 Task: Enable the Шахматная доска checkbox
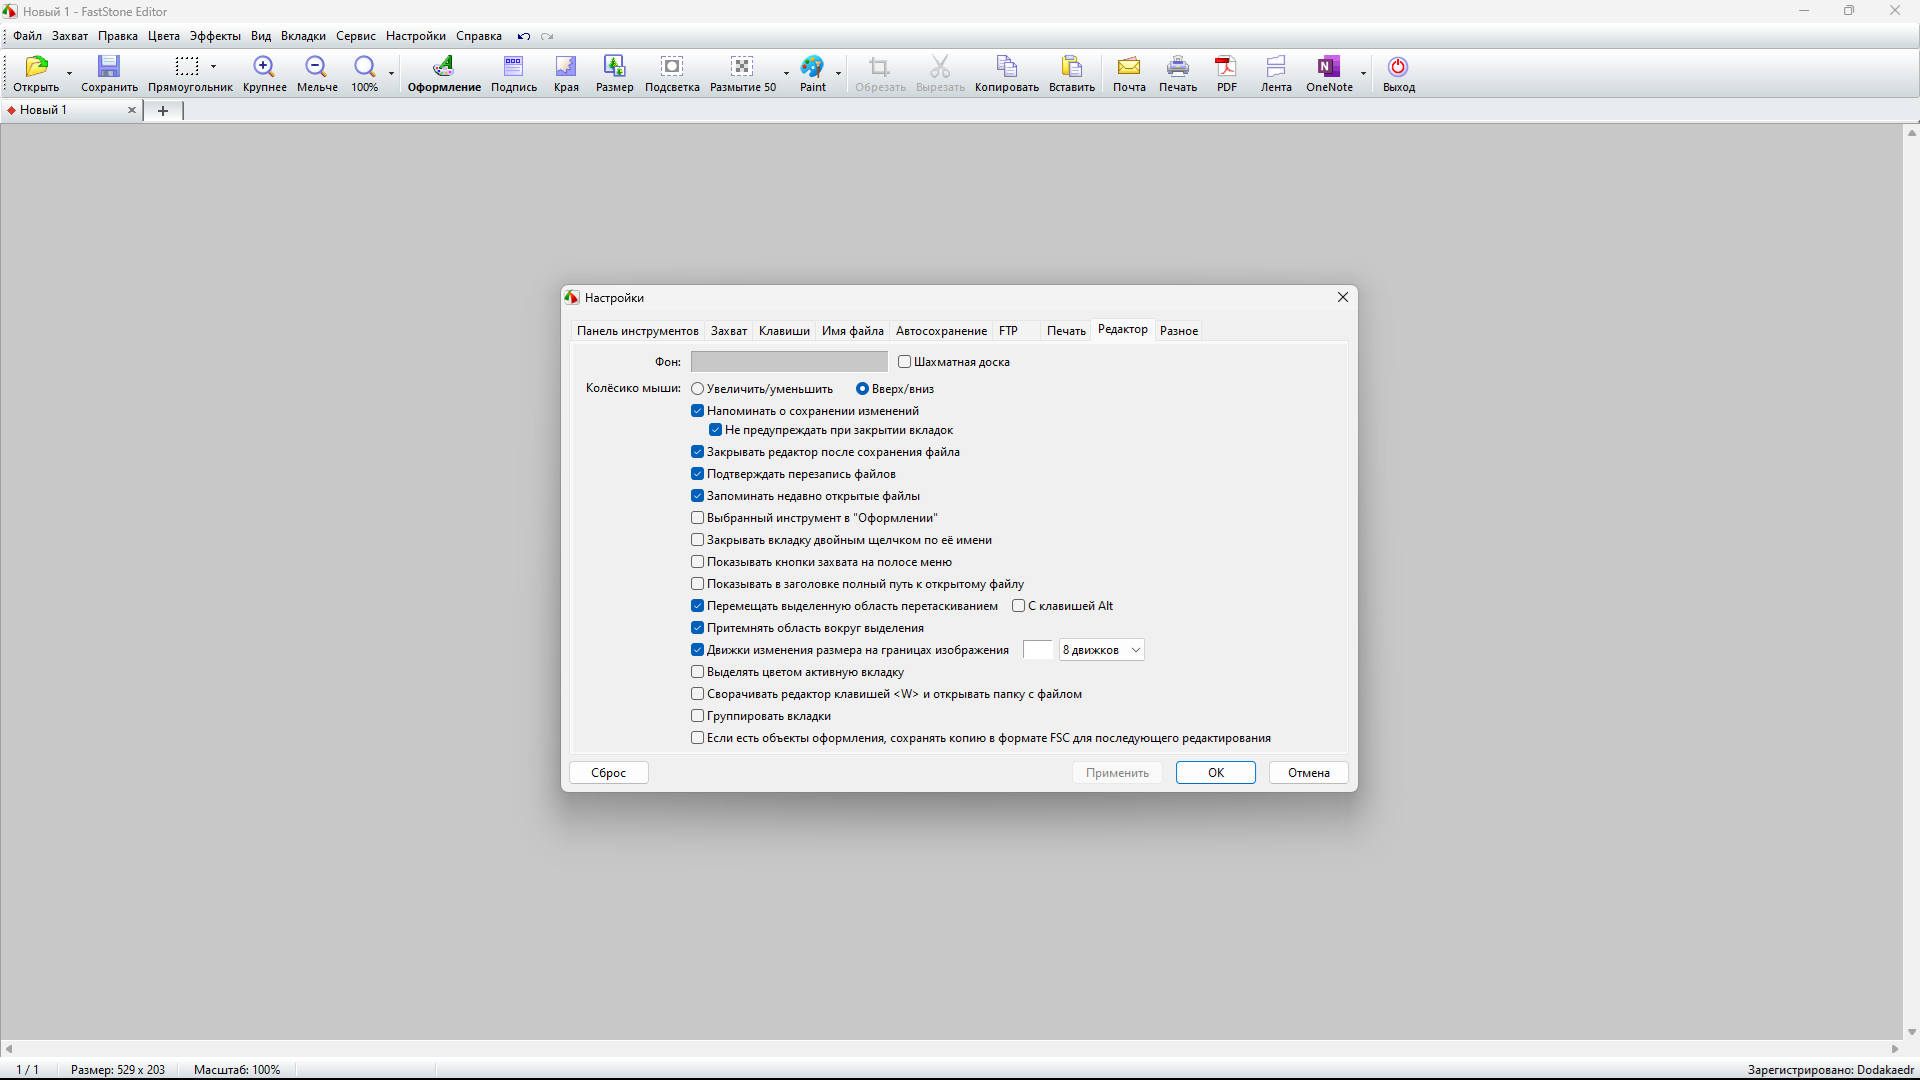(x=905, y=362)
